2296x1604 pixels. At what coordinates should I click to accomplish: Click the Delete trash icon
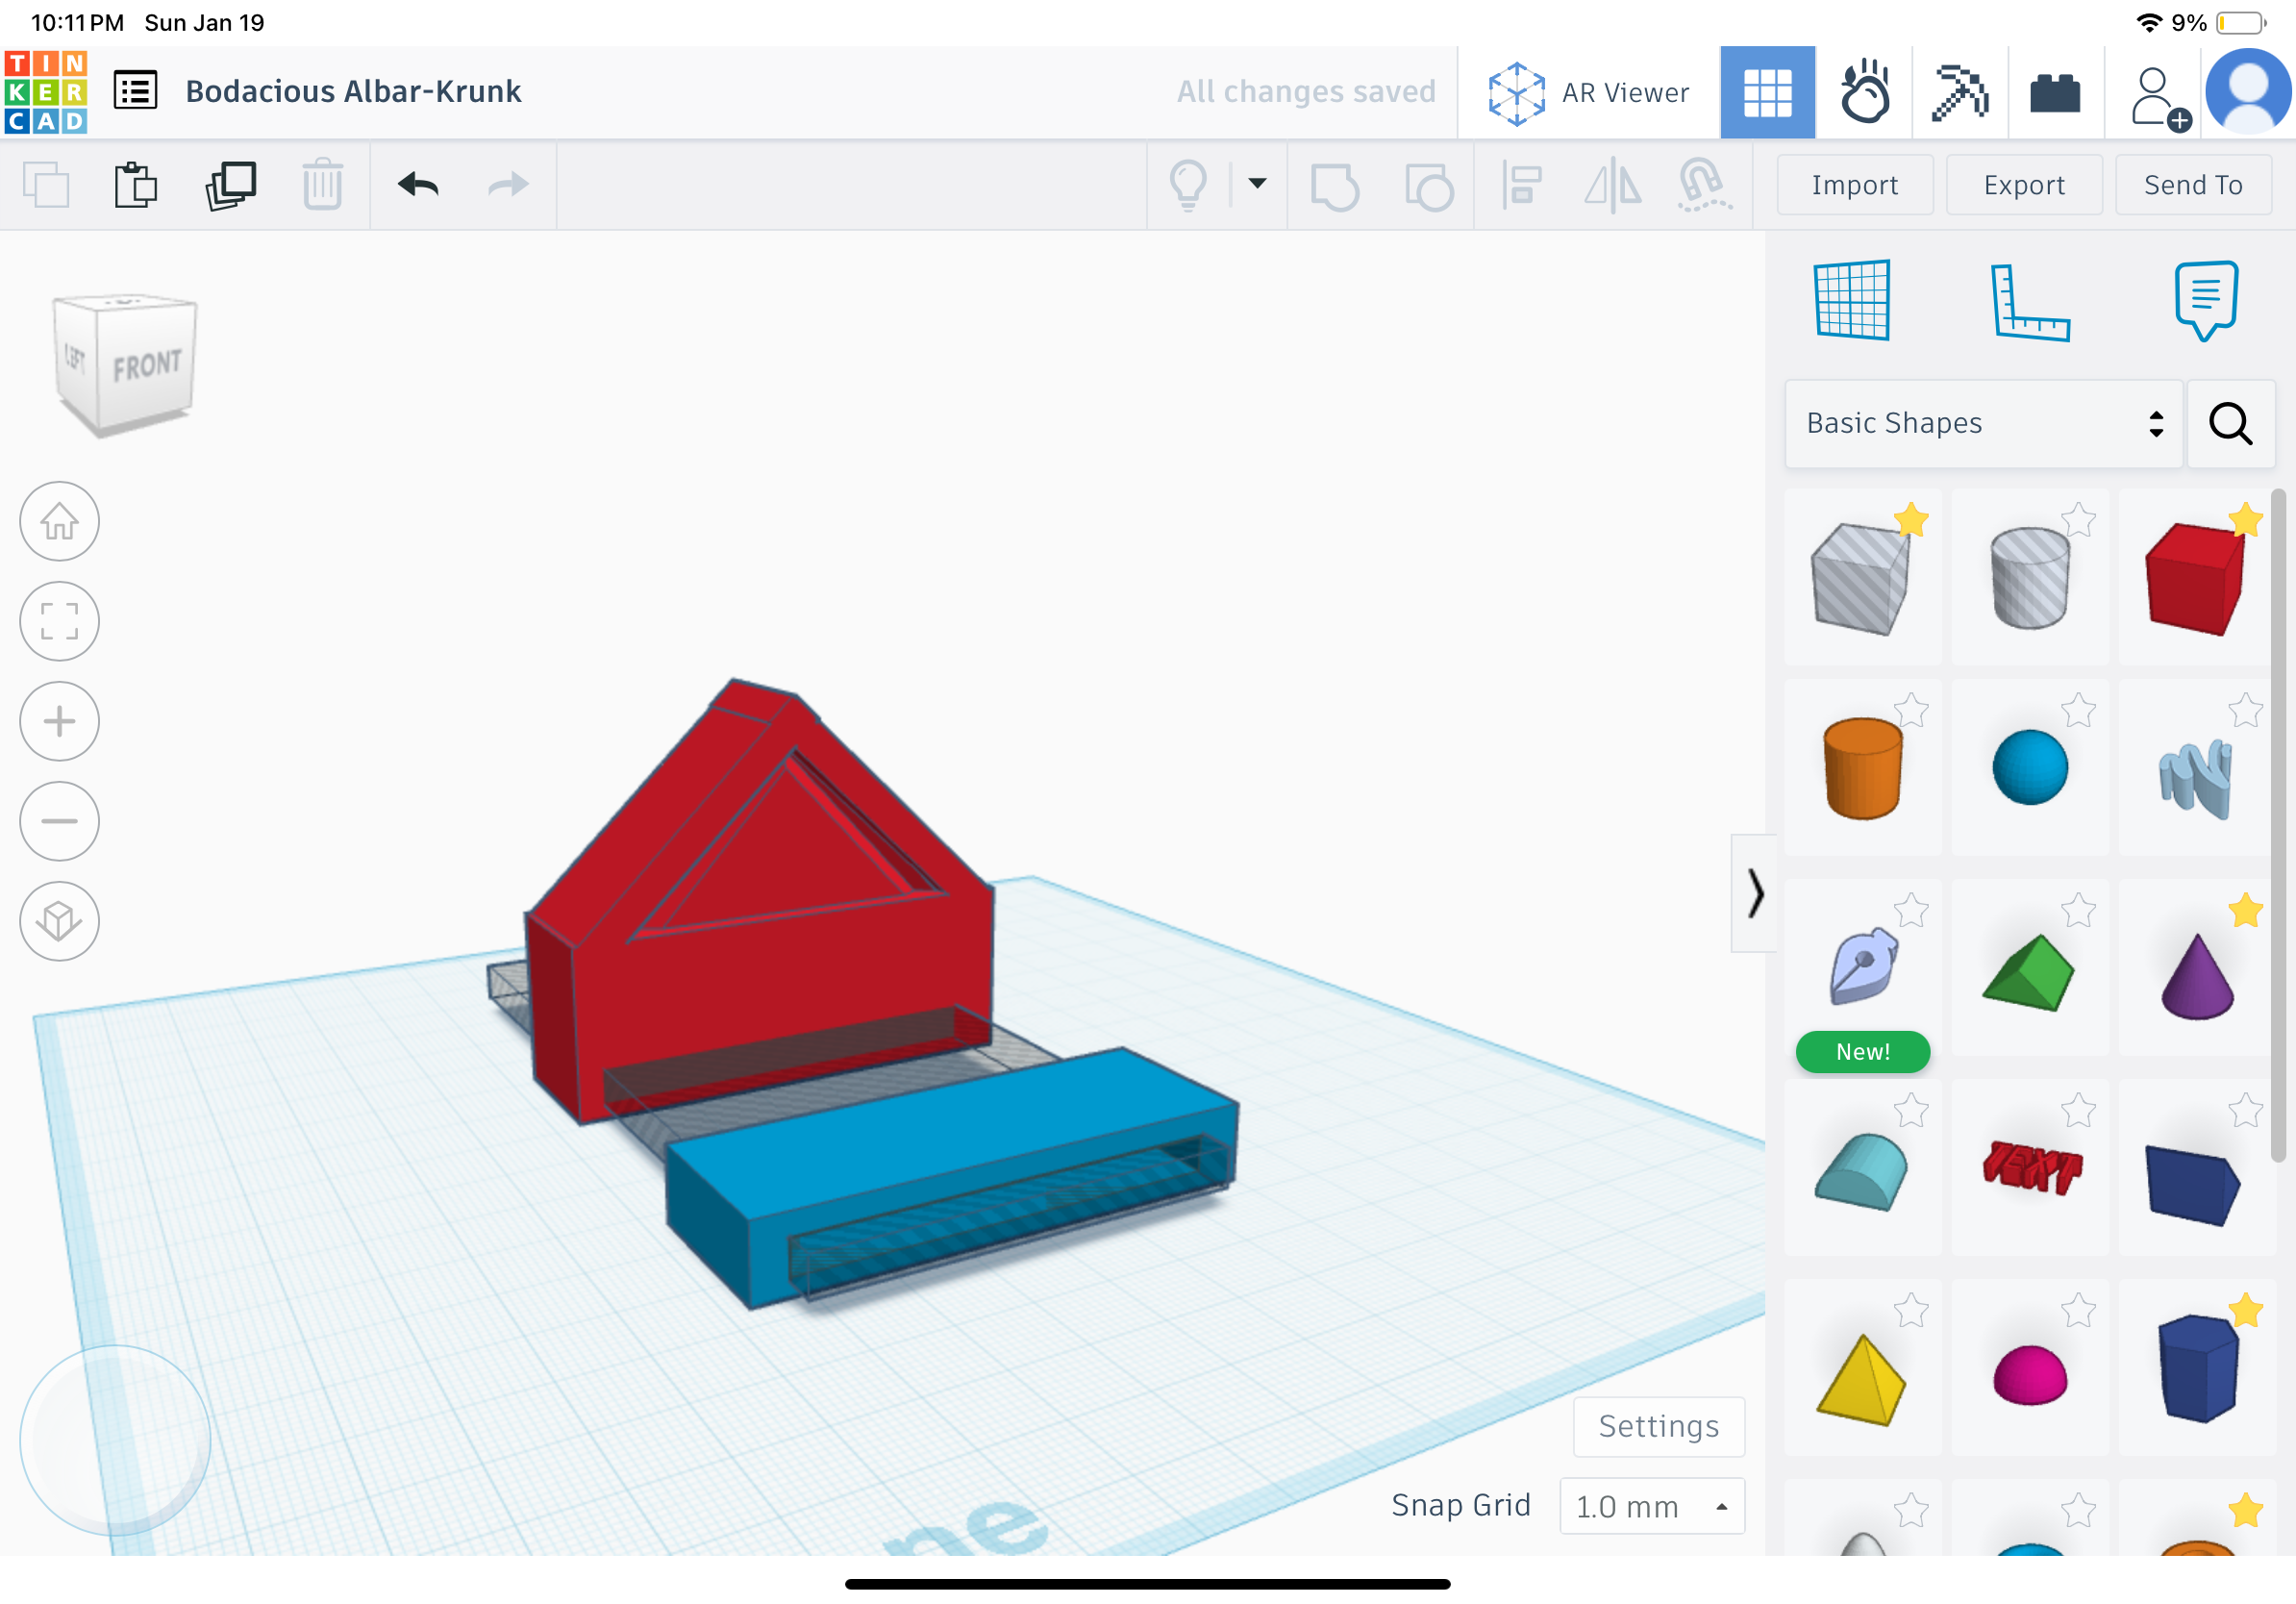(x=323, y=185)
